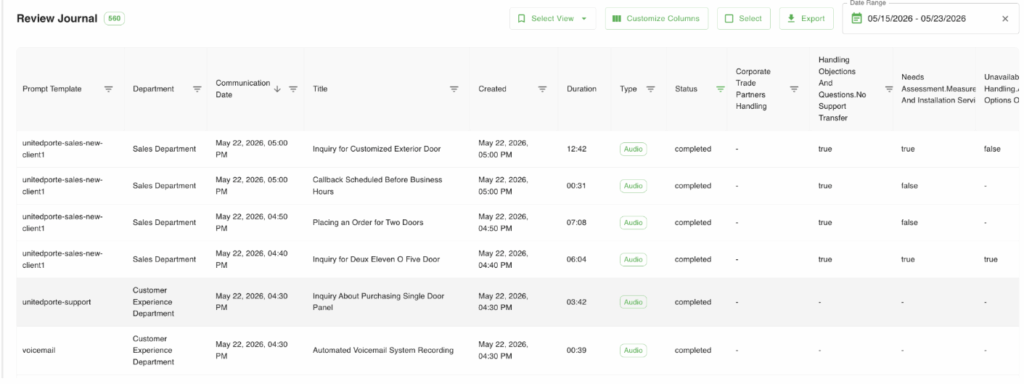
Task: Click the Title column header label
Action: pos(319,89)
